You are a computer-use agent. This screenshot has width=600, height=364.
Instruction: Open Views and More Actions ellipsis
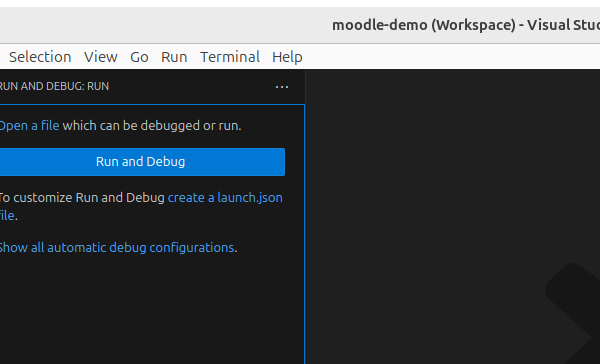point(282,87)
